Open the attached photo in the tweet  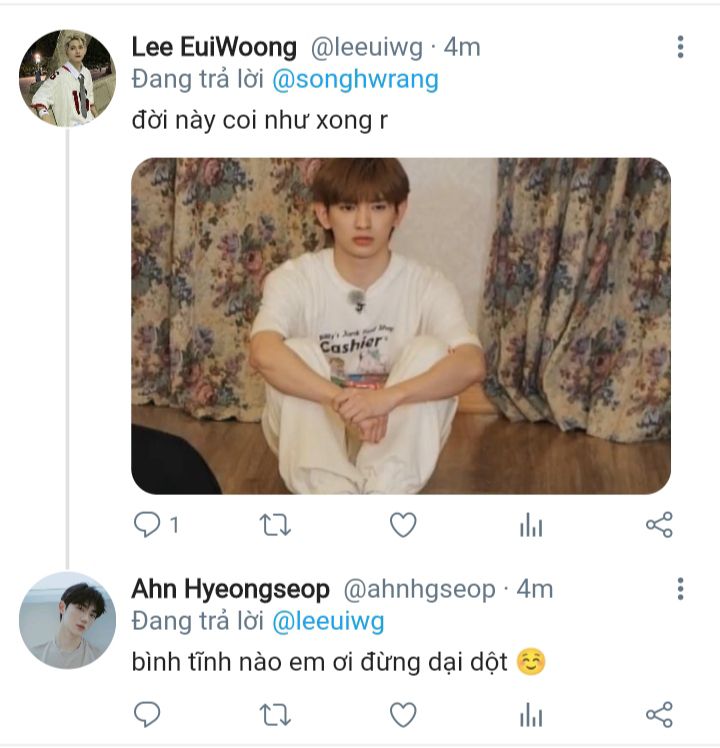tap(401, 326)
